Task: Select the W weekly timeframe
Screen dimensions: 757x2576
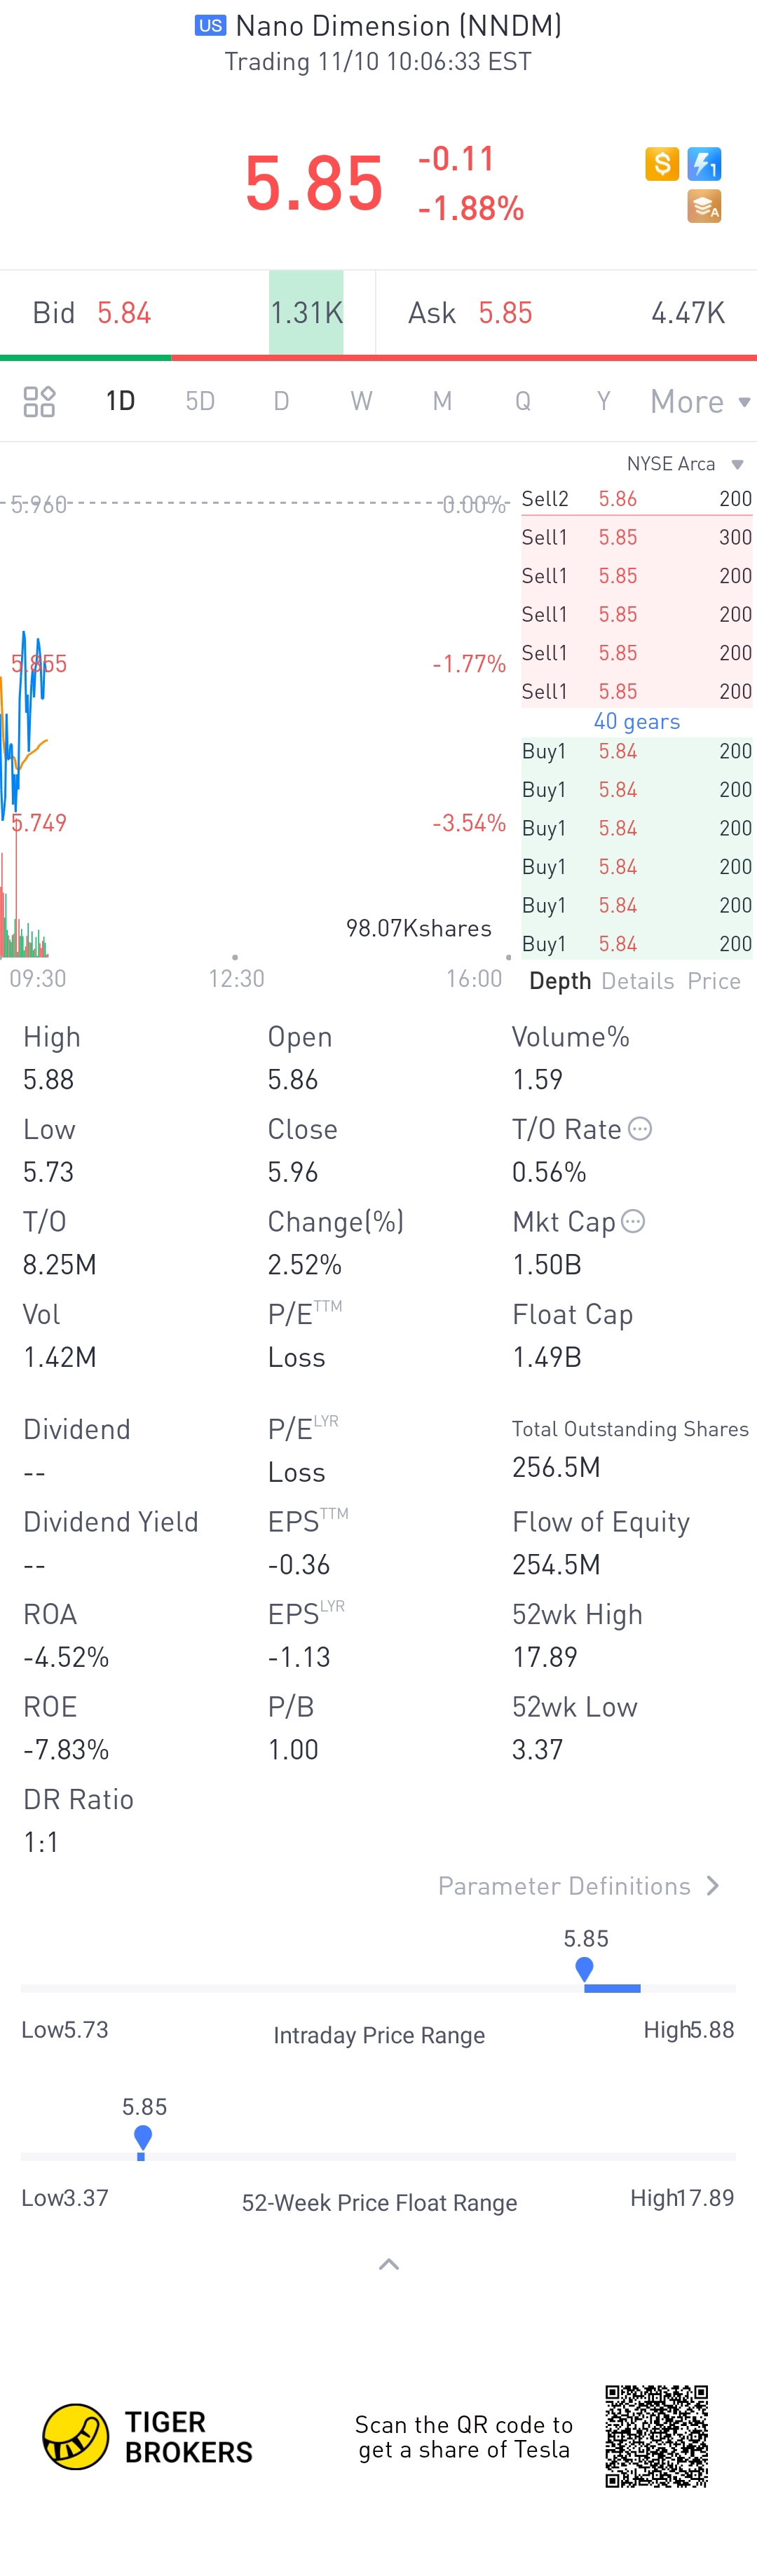Action: click(x=361, y=401)
